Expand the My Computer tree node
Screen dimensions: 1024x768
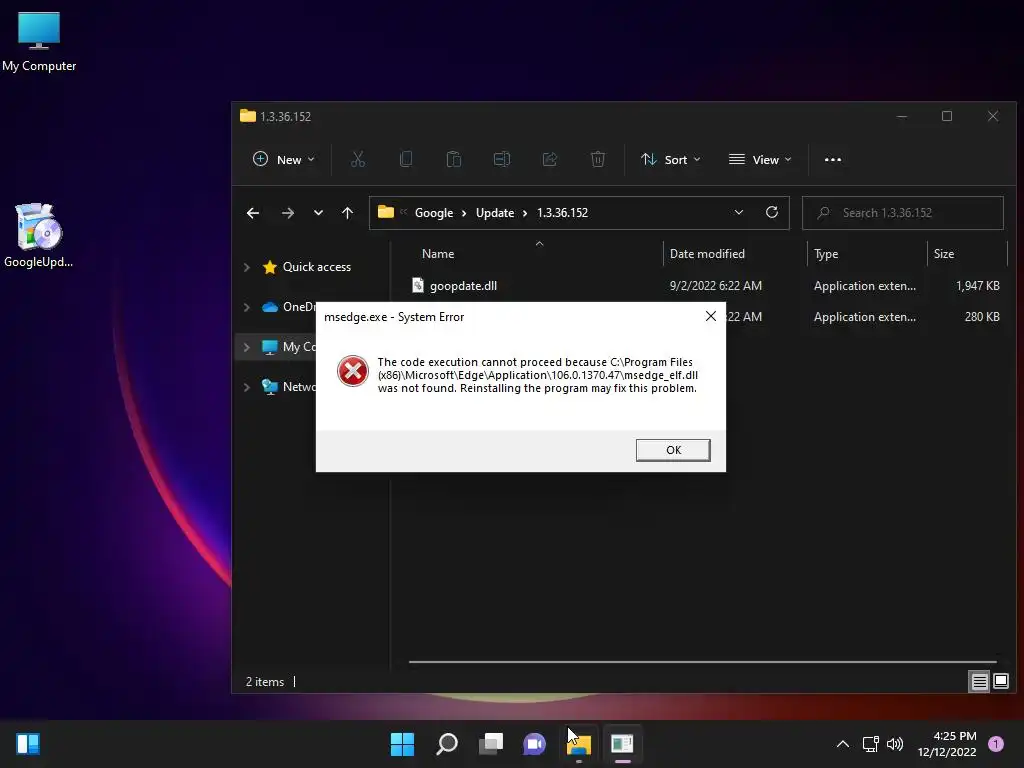247,347
